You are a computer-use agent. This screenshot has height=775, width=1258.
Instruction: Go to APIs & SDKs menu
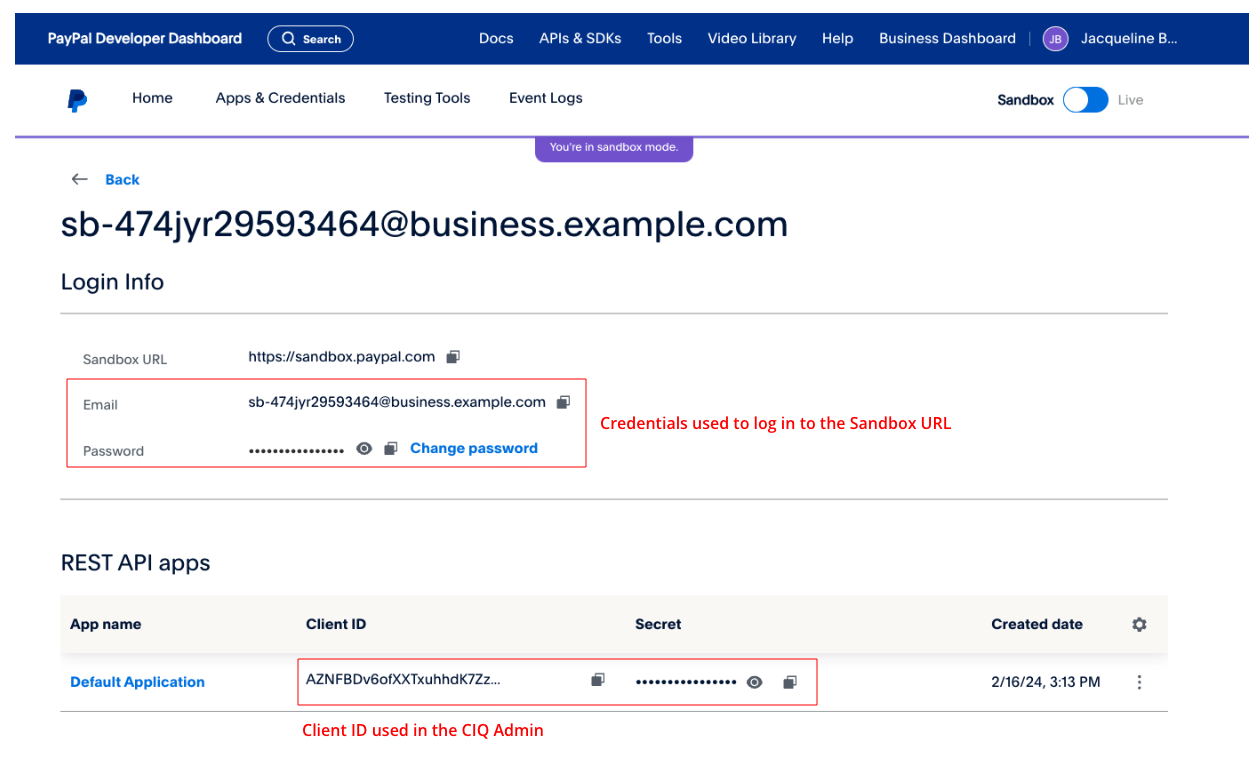pos(580,39)
